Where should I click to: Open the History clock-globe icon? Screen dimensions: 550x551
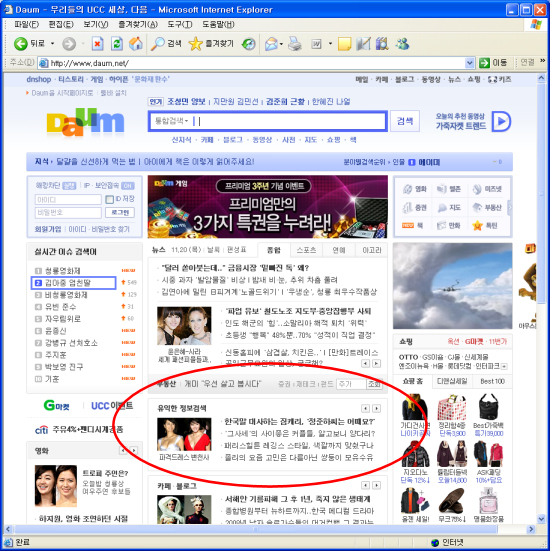point(249,44)
